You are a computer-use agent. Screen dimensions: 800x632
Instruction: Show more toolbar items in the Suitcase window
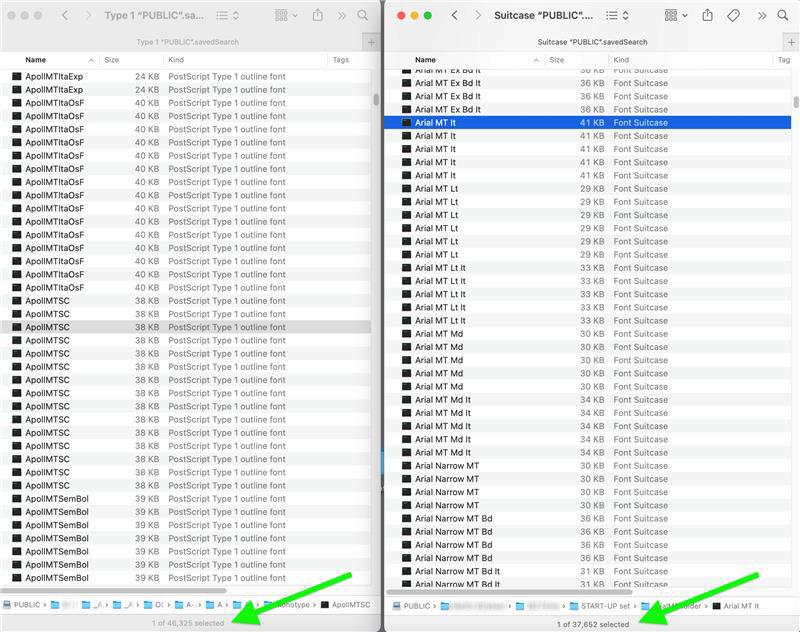point(761,15)
